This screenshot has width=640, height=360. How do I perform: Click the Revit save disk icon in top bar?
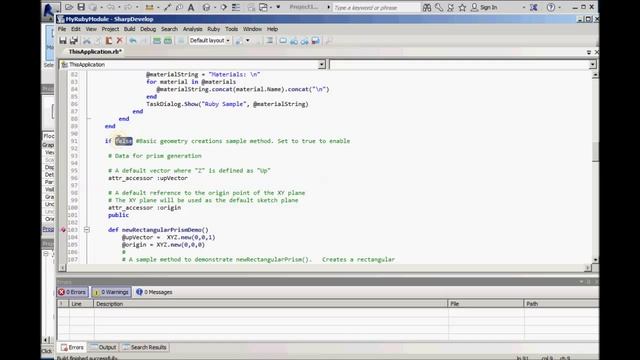81,7
